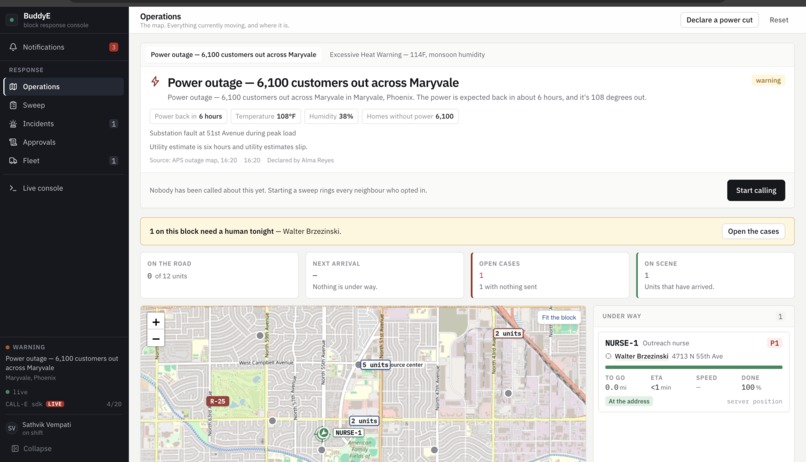The image size is (806, 462).
Task: Click the Notifications bell icon
Action: click(13, 47)
